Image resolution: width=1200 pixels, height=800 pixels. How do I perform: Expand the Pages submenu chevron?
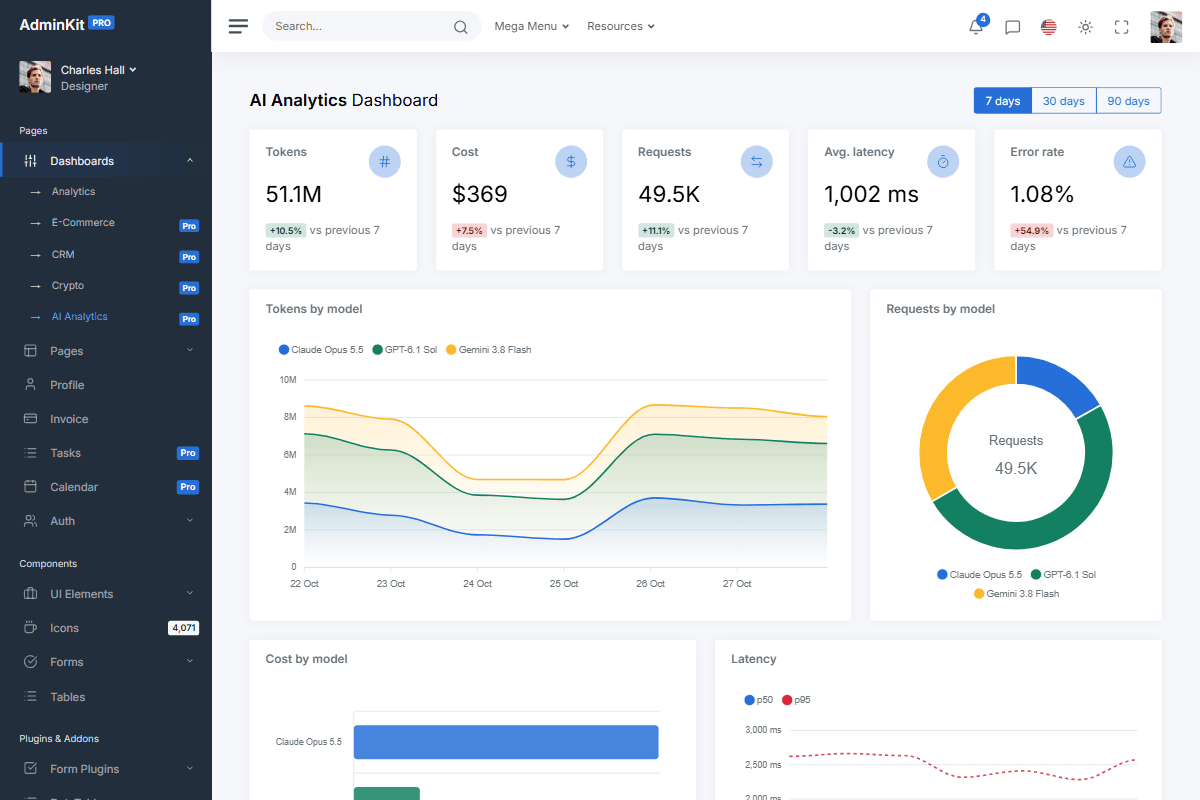pyautogui.click(x=190, y=350)
